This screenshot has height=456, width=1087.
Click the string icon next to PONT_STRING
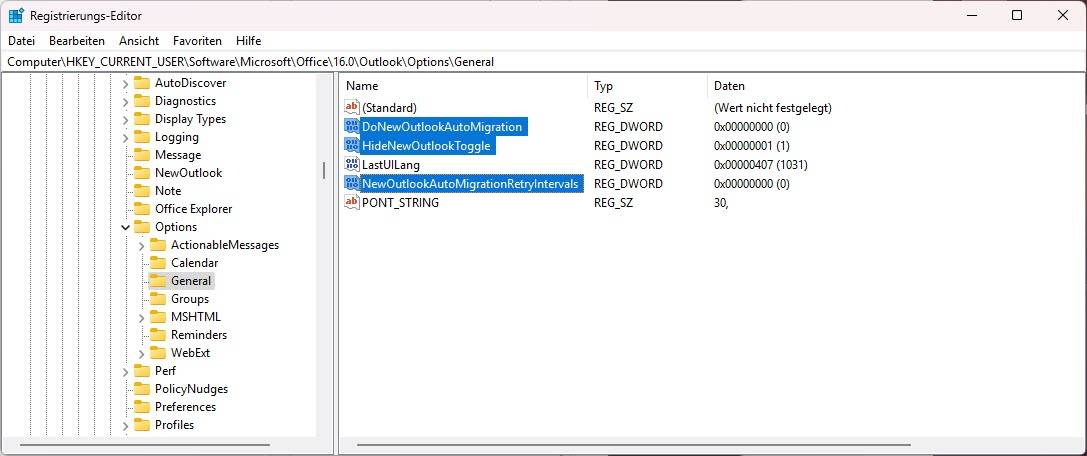tap(351, 203)
